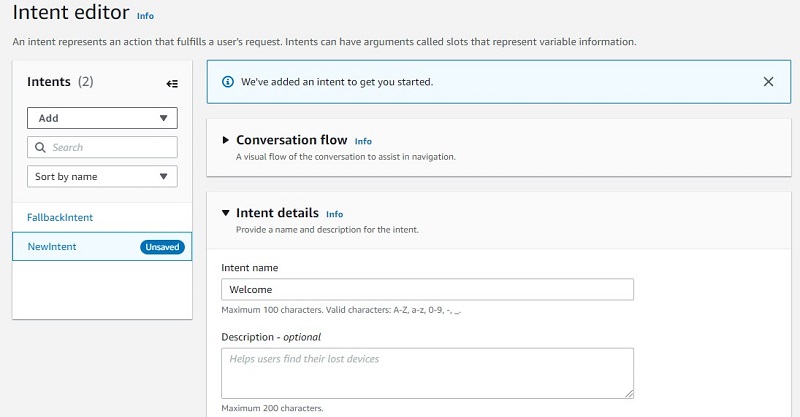Expand the Conversation flow section
The image size is (800, 417).
(226, 140)
